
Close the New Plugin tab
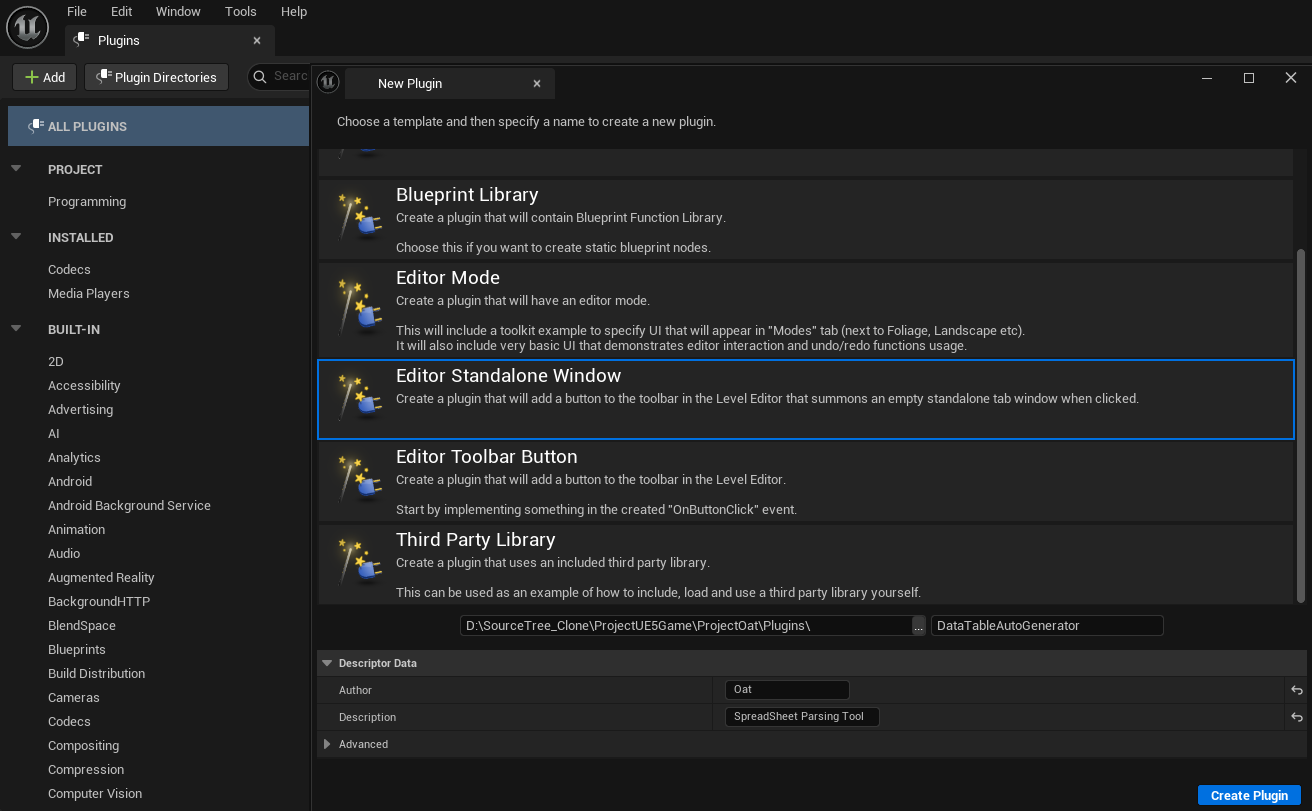coord(537,84)
